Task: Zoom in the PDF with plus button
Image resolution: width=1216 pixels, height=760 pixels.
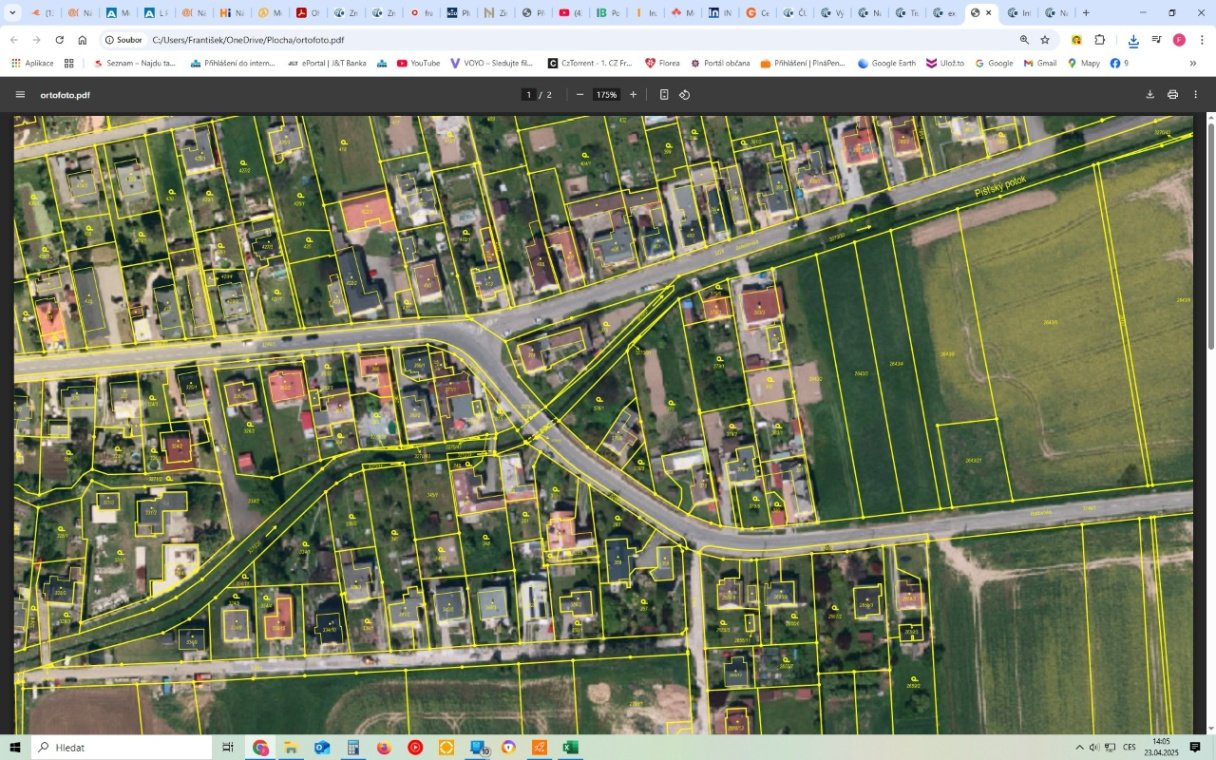Action: point(633,95)
